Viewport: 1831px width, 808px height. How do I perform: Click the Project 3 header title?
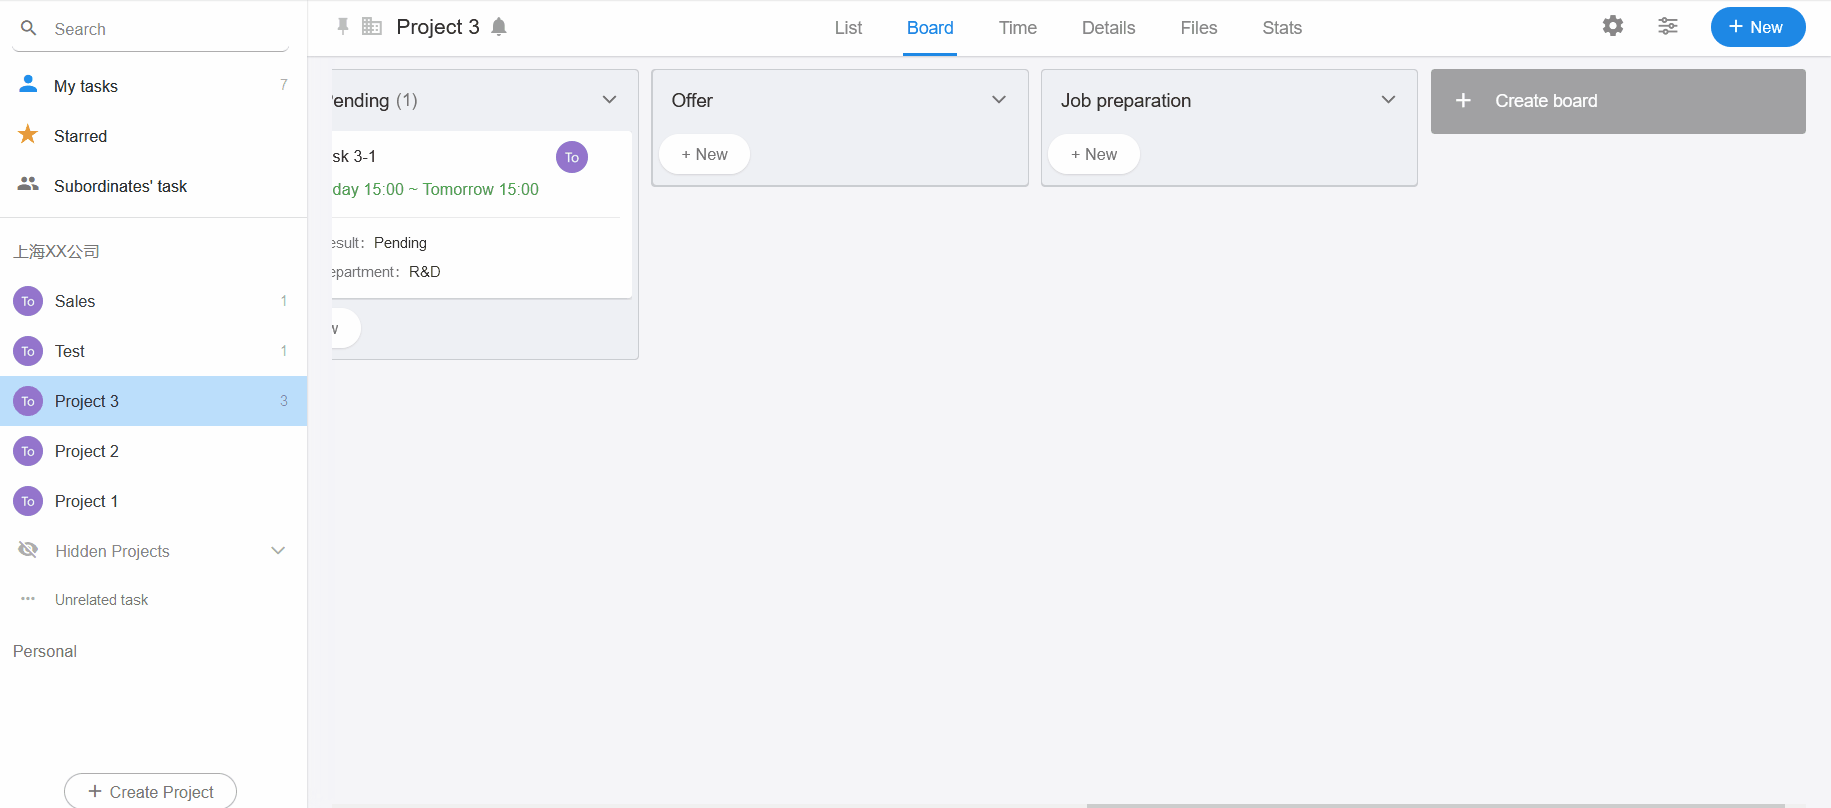(438, 27)
